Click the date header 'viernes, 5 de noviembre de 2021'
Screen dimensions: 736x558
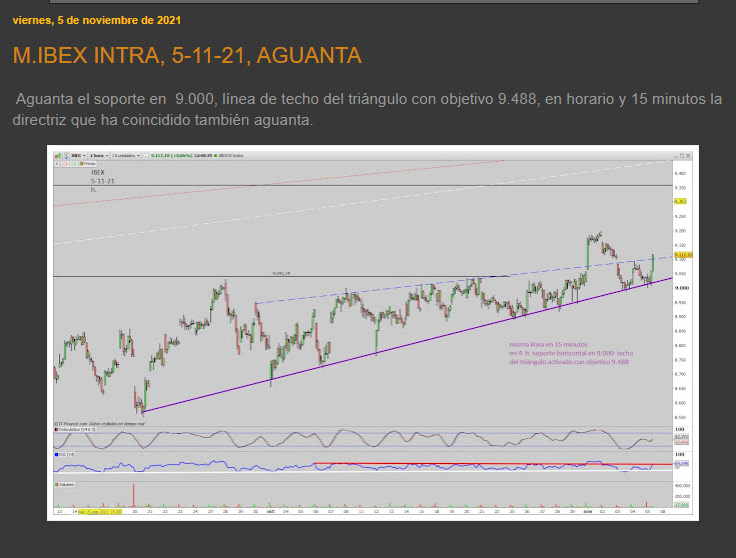coord(97,20)
